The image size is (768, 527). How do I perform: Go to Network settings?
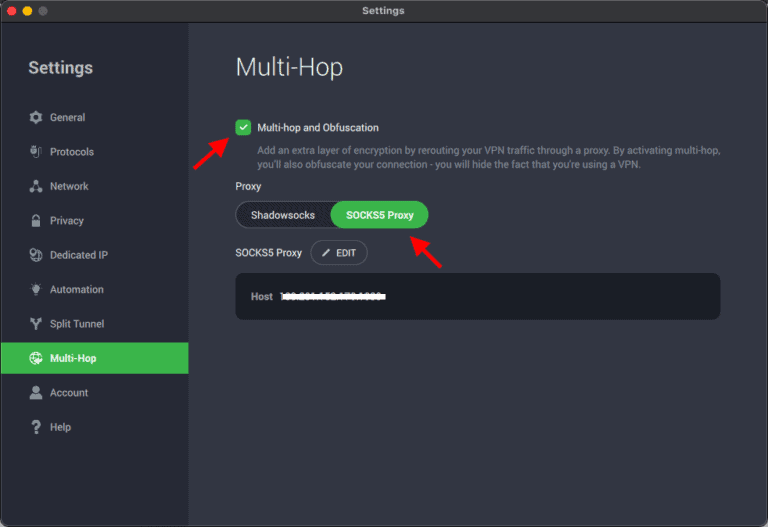69,187
